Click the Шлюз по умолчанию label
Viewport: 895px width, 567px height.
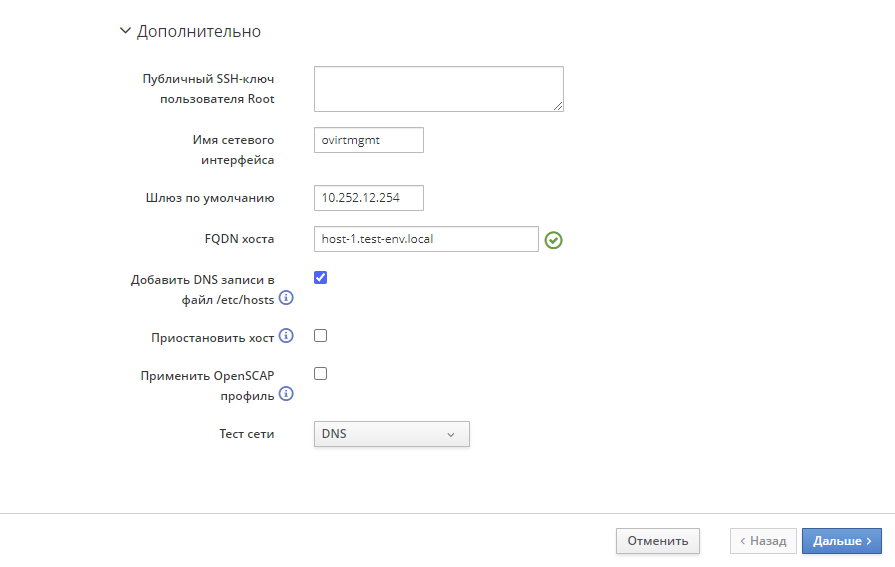[x=210, y=198]
